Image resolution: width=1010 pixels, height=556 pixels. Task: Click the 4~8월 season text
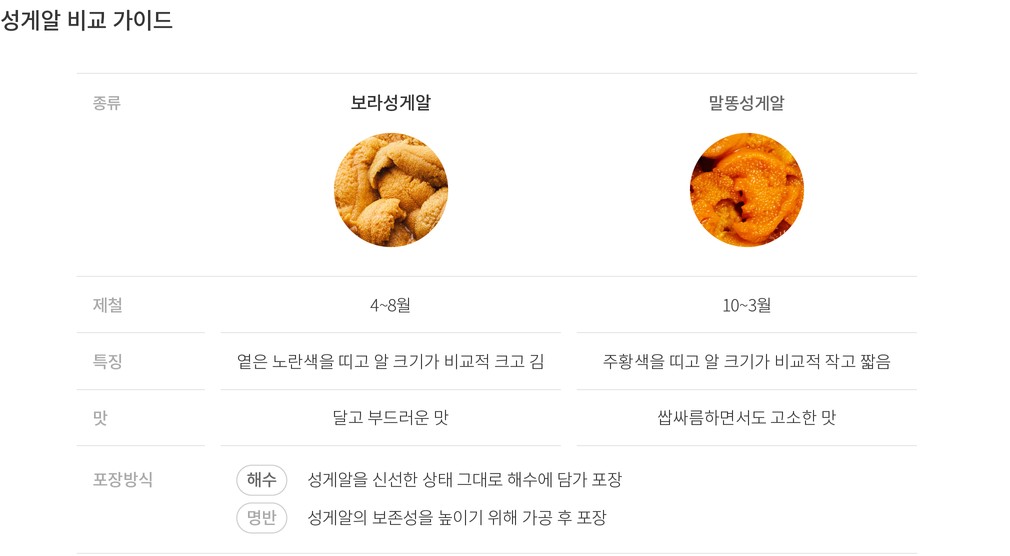coord(391,305)
